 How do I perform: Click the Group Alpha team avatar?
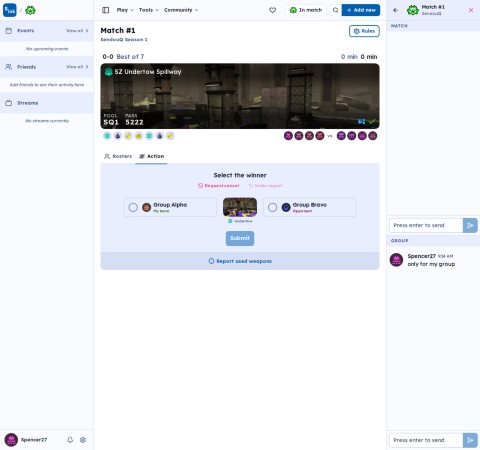click(147, 207)
